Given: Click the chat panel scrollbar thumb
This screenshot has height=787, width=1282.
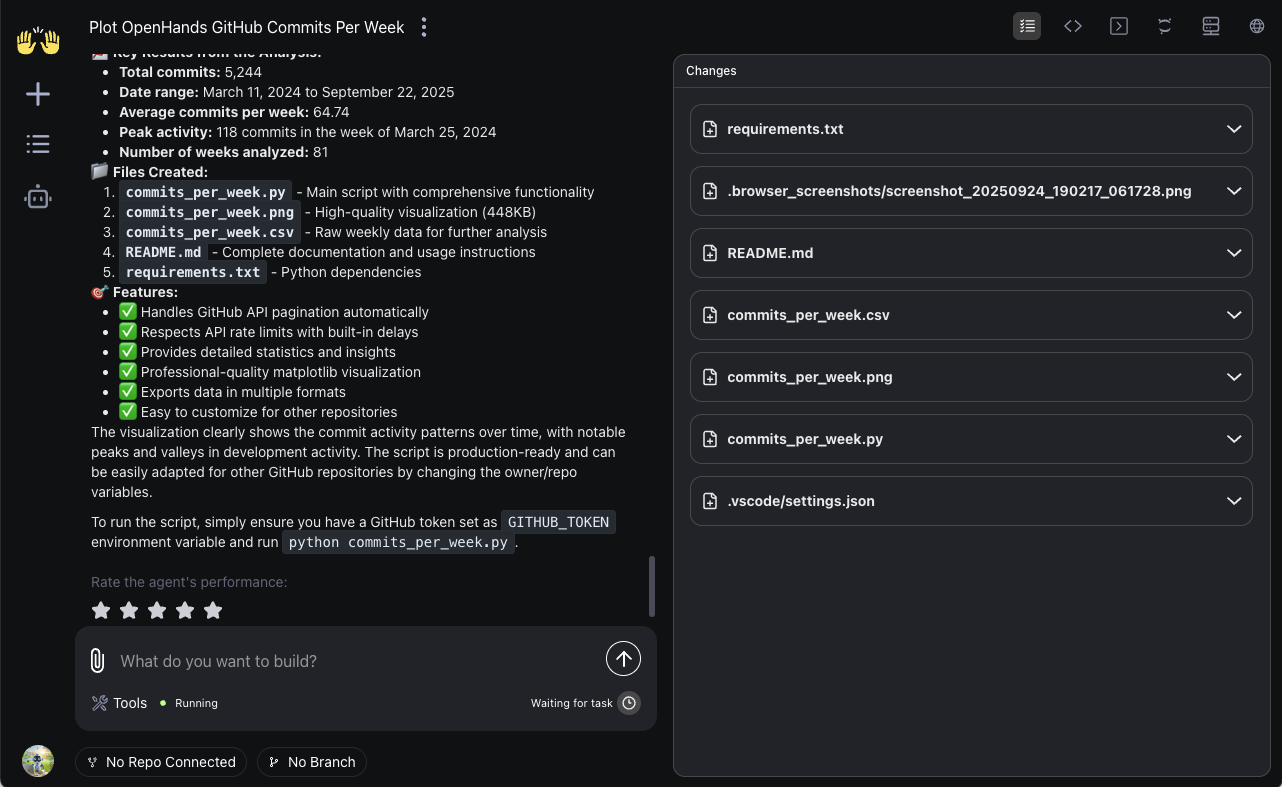Looking at the screenshot, I should click(x=652, y=586).
